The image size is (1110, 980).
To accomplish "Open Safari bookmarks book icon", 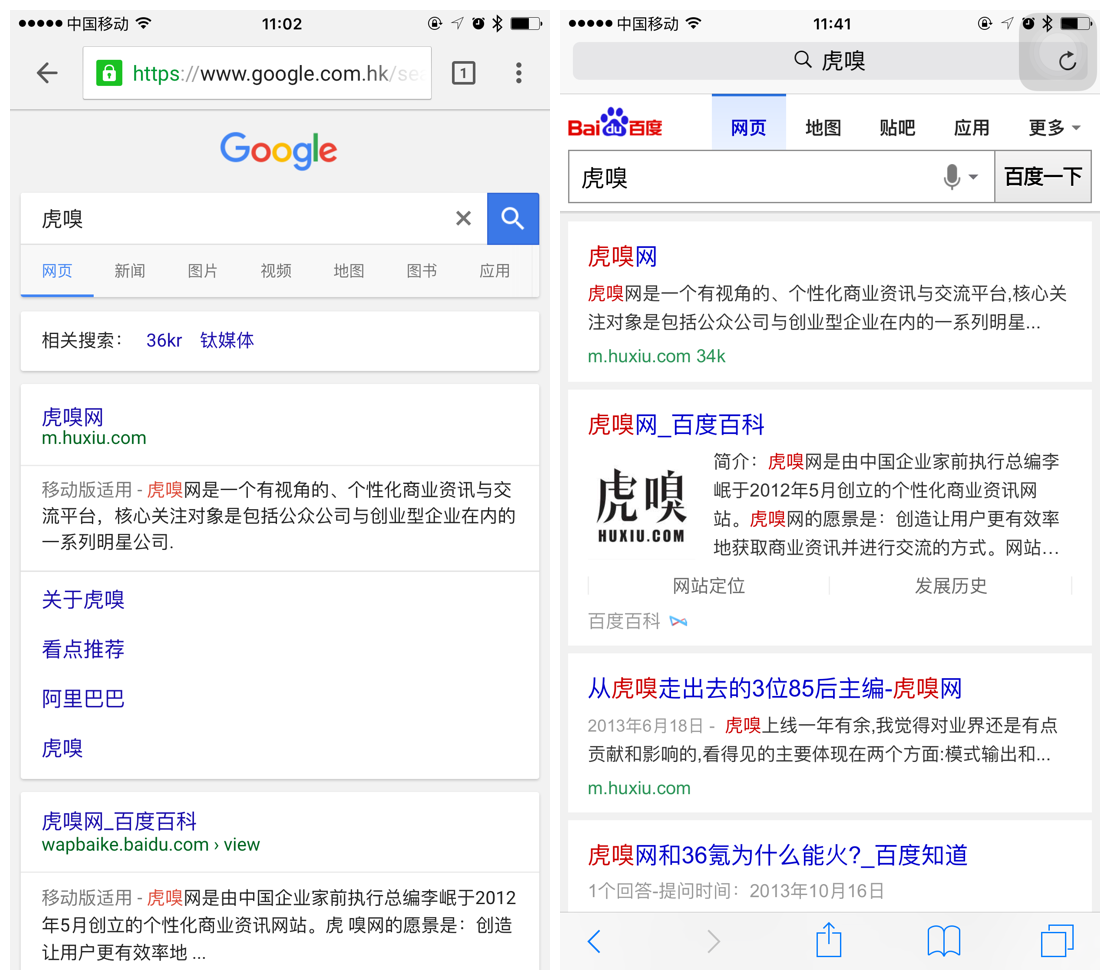I will pos(943,940).
